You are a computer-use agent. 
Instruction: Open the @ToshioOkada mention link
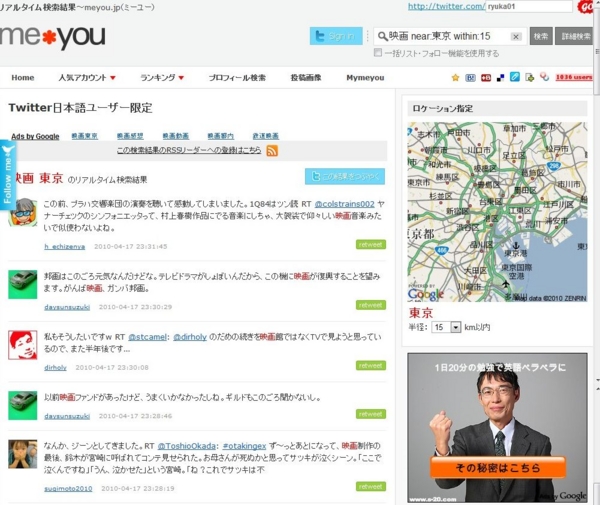[x=186, y=446]
